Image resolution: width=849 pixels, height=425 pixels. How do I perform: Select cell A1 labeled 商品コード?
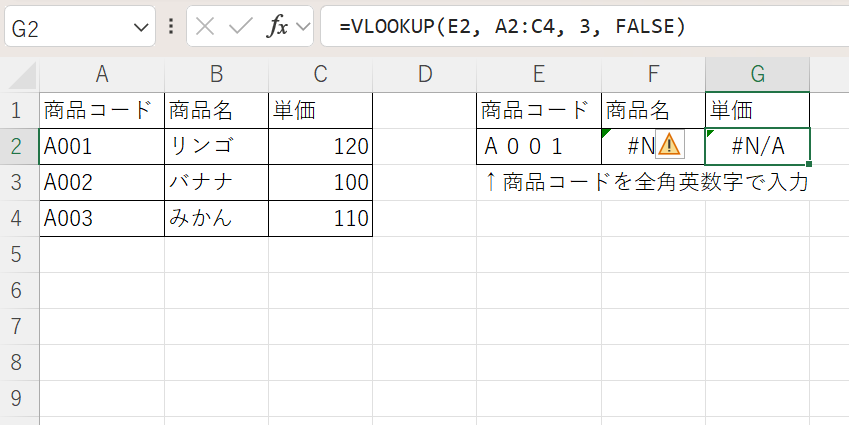102,110
